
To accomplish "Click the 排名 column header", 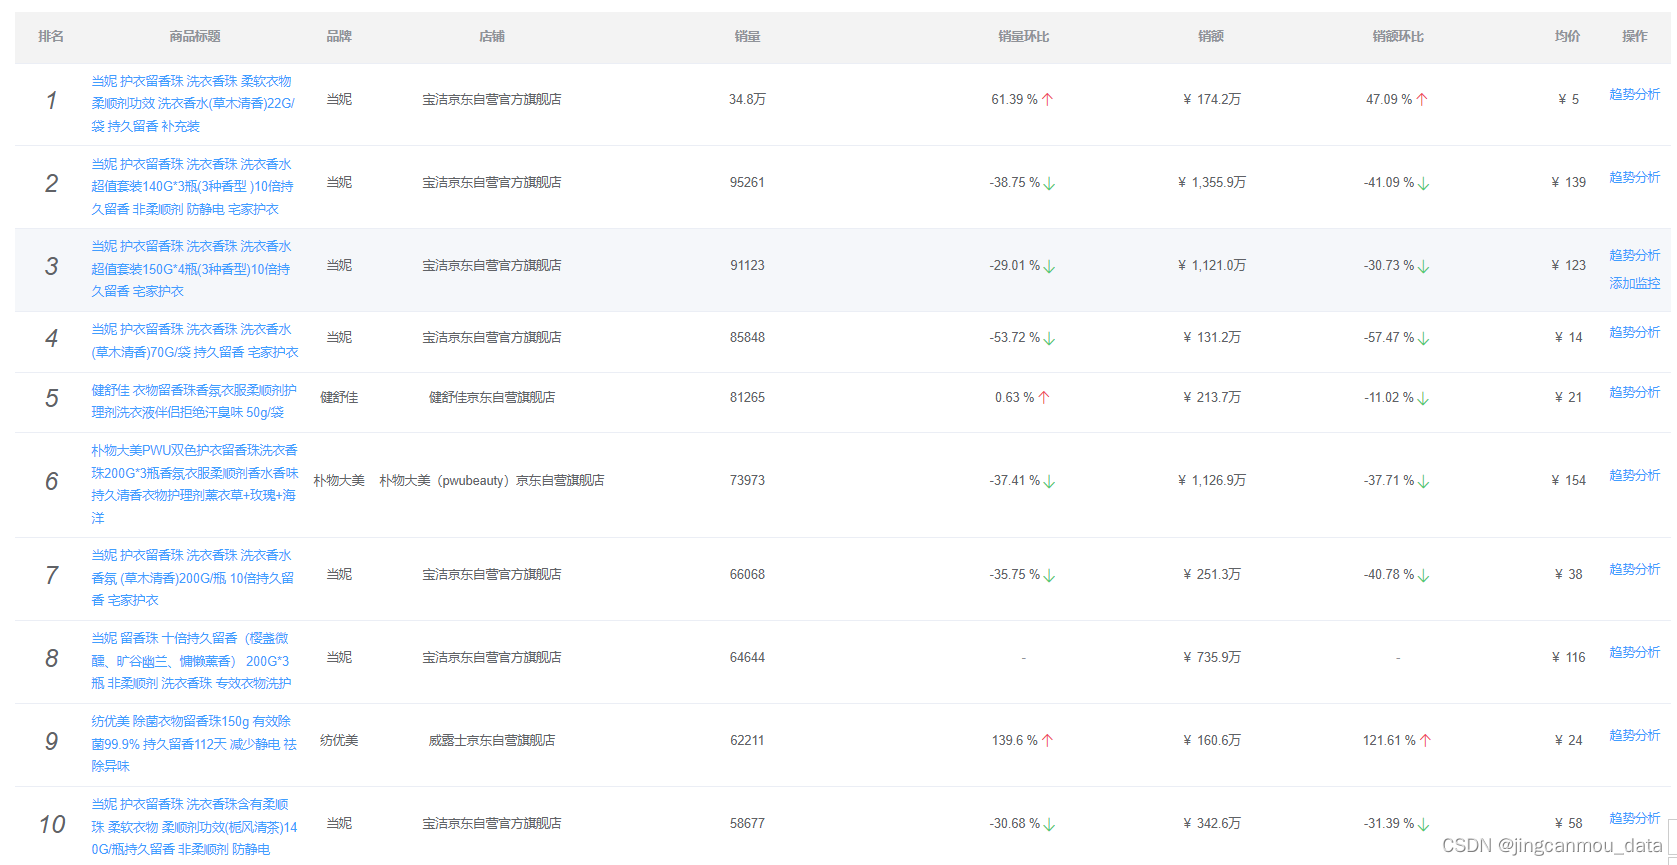I will [x=51, y=36].
